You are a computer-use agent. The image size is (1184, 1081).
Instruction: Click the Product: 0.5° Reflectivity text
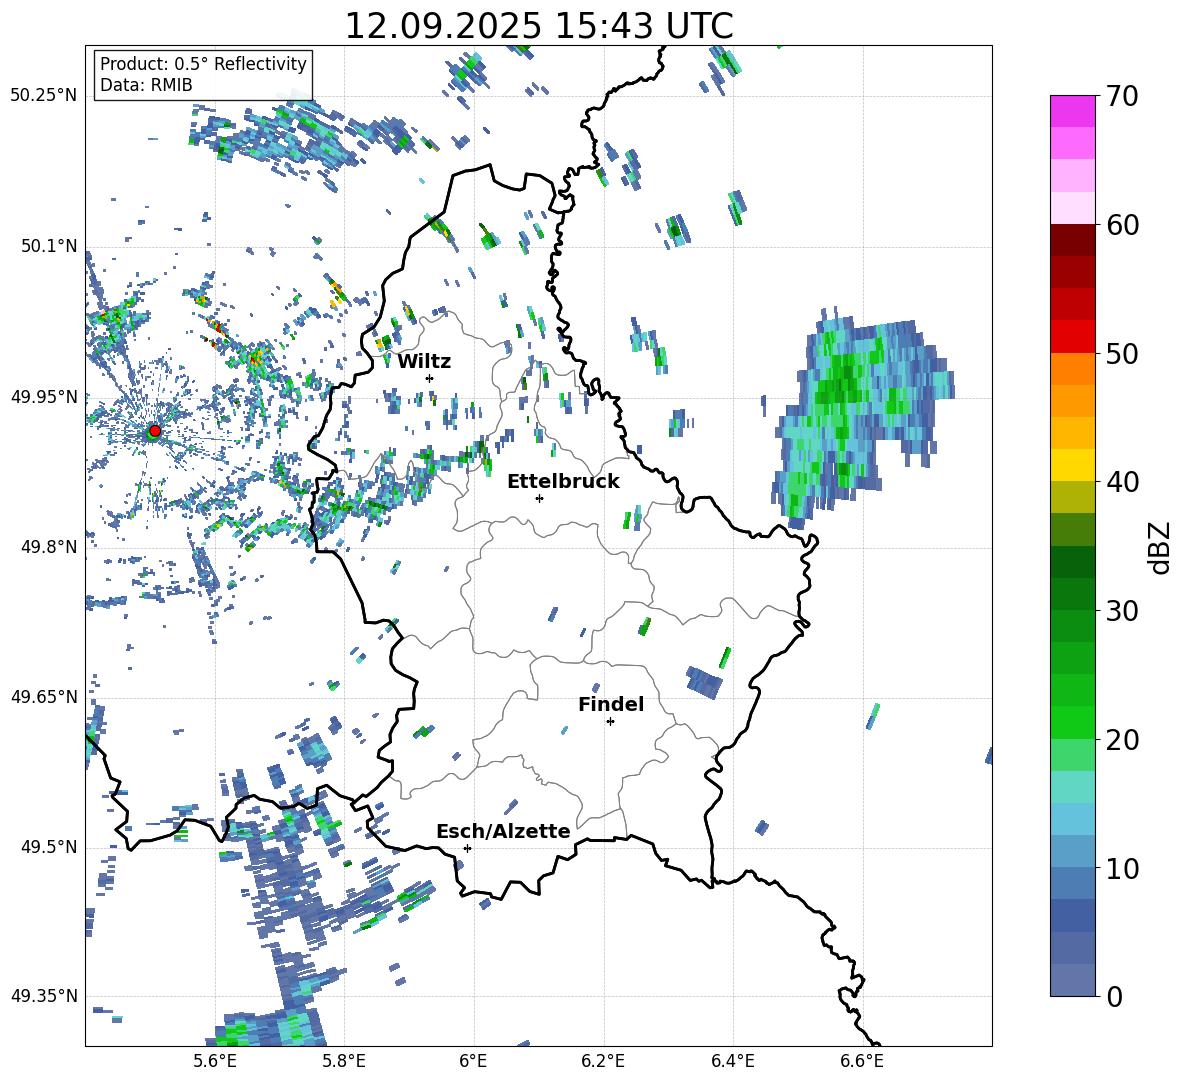[x=203, y=63]
